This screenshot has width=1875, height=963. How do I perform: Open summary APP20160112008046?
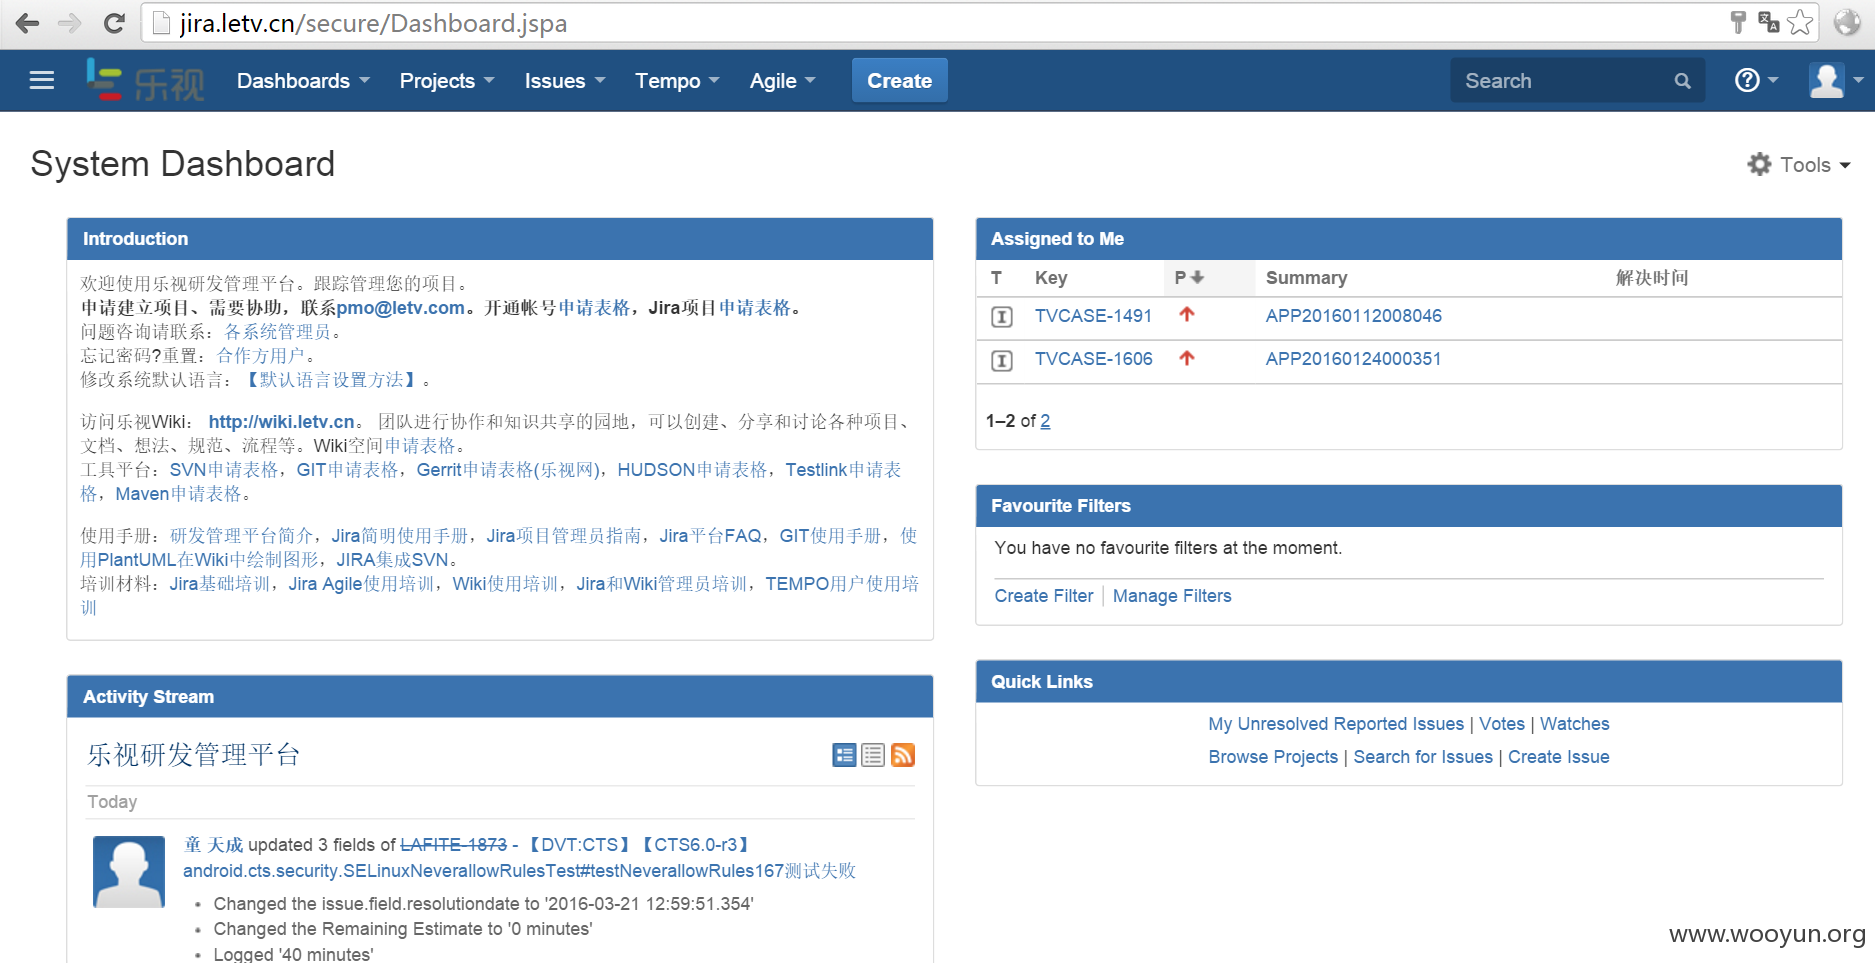(x=1353, y=316)
